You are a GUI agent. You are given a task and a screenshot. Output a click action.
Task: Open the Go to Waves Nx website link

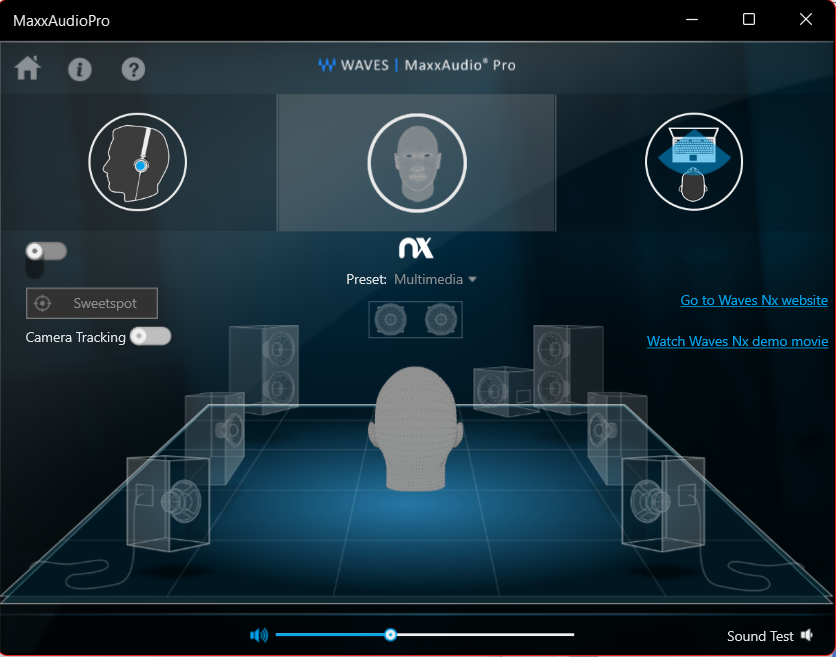coord(753,300)
